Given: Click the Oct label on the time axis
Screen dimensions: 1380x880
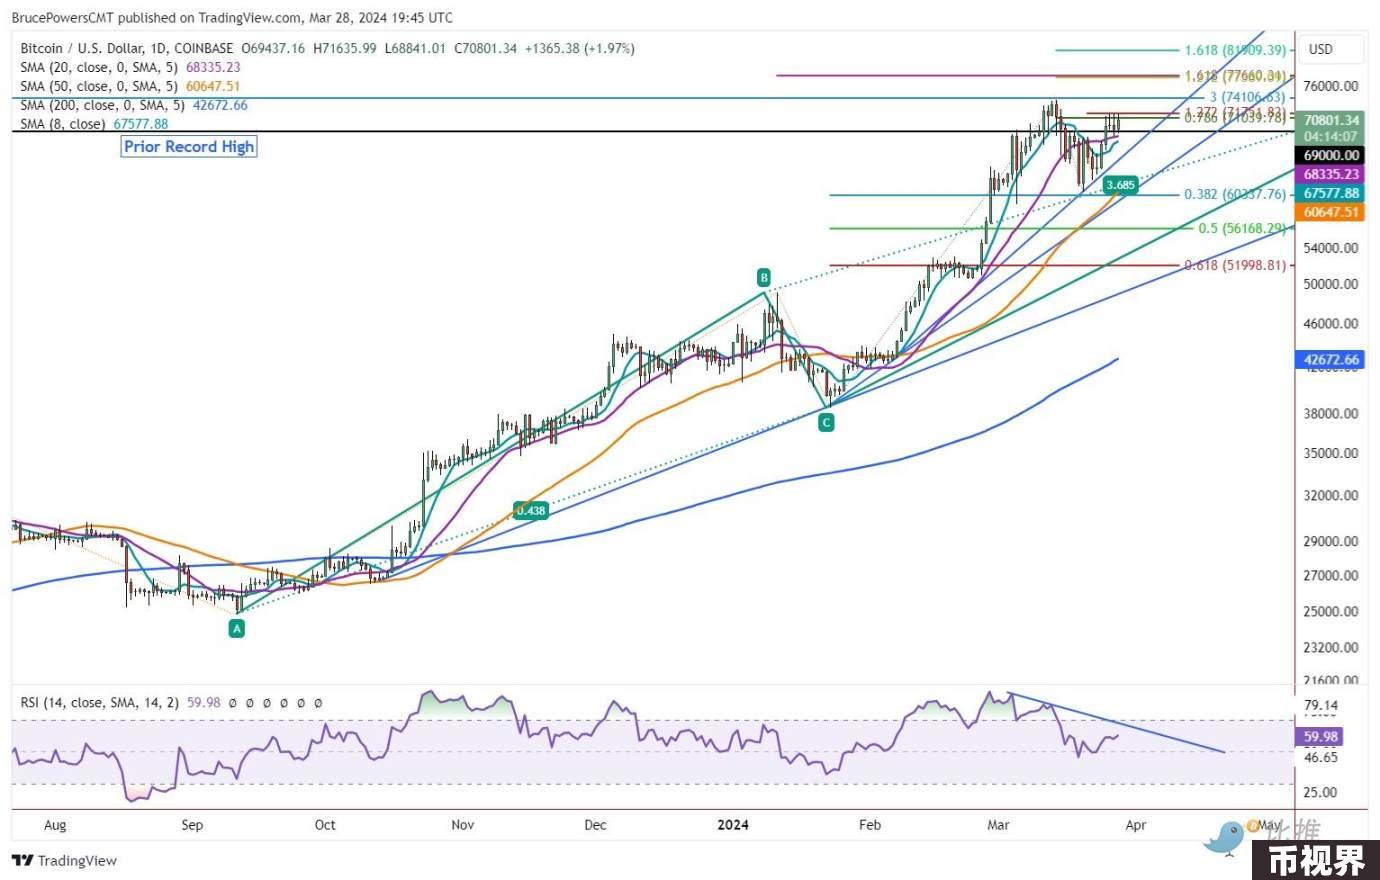Looking at the screenshot, I should coord(325,825).
